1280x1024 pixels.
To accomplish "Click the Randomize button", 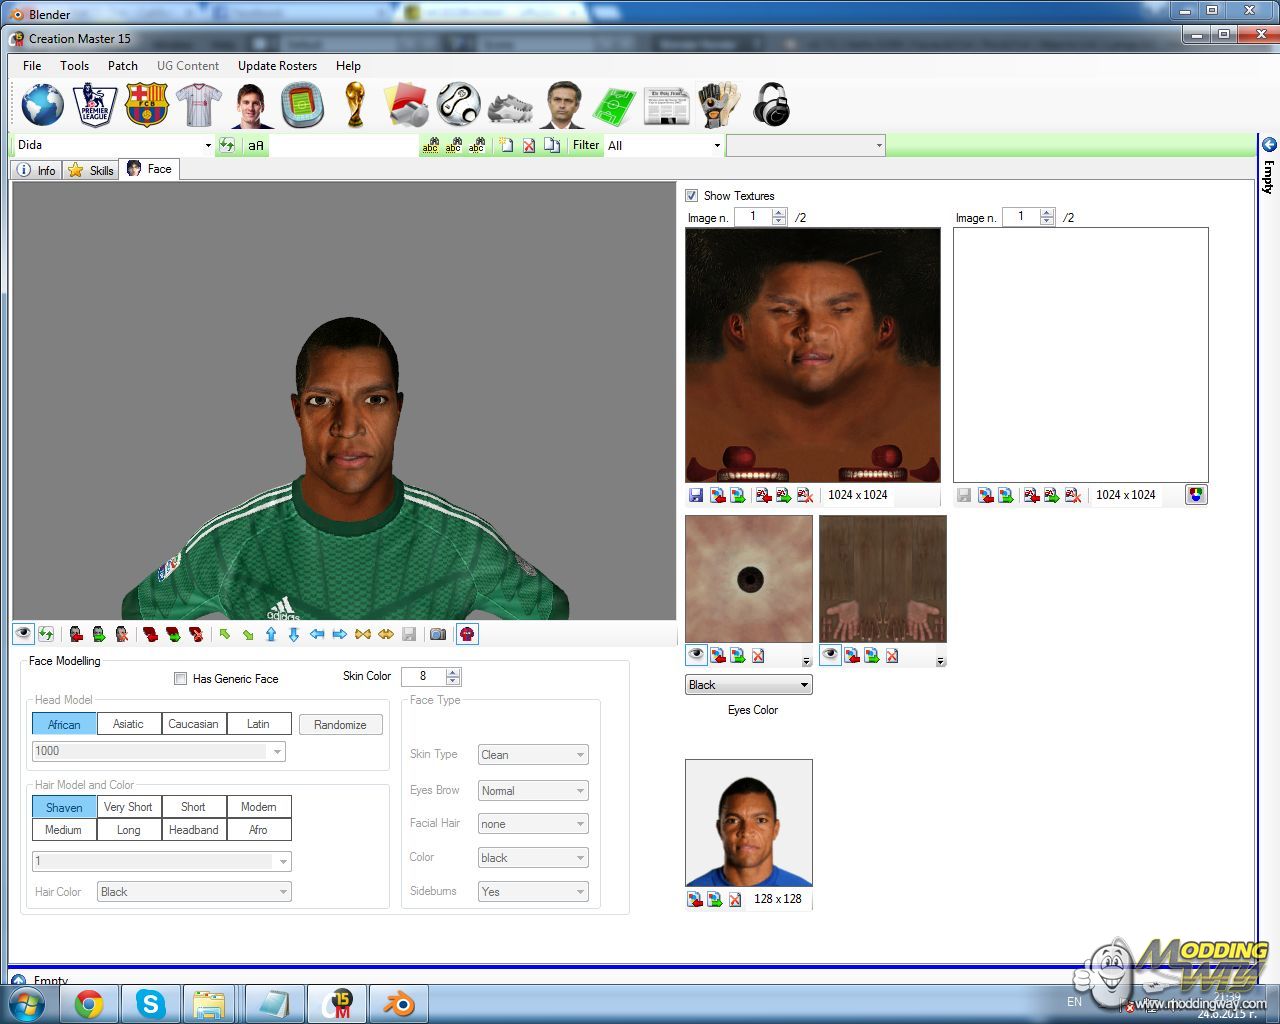I will click(340, 725).
